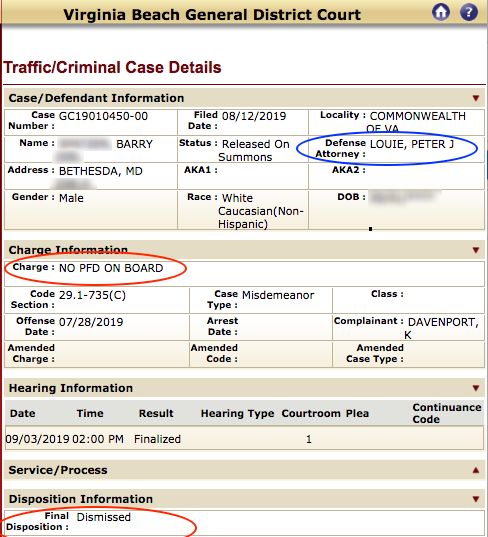Expand the Service/Process section arrow
The width and height of the screenshot is (488, 537).
click(x=476, y=470)
